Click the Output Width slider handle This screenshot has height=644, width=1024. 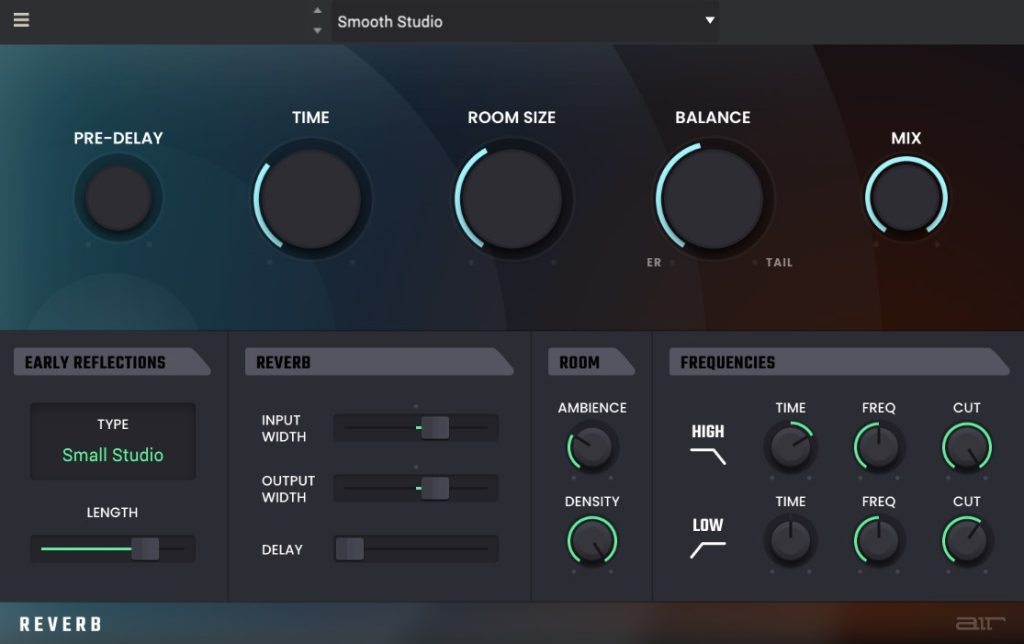[435, 488]
